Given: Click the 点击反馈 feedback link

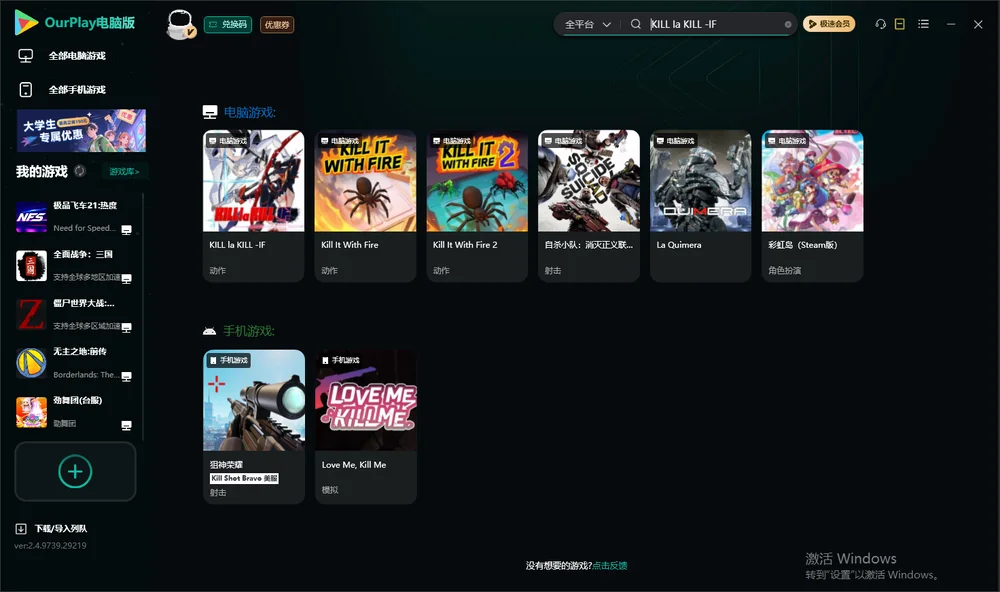Looking at the screenshot, I should tap(610, 566).
